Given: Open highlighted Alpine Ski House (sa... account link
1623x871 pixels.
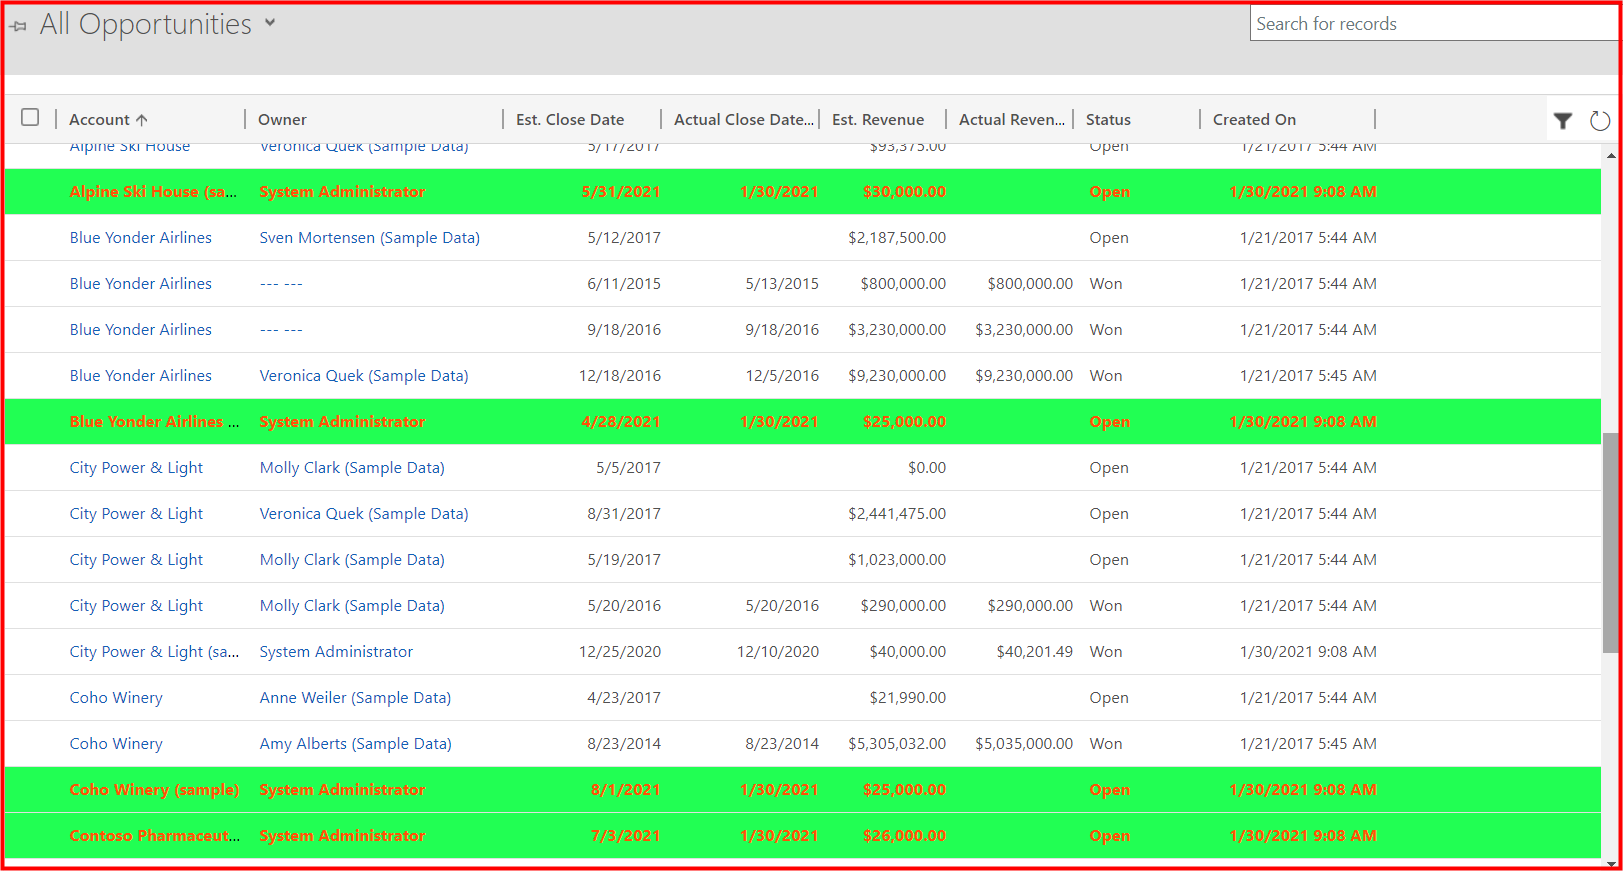Looking at the screenshot, I should (x=153, y=191).
